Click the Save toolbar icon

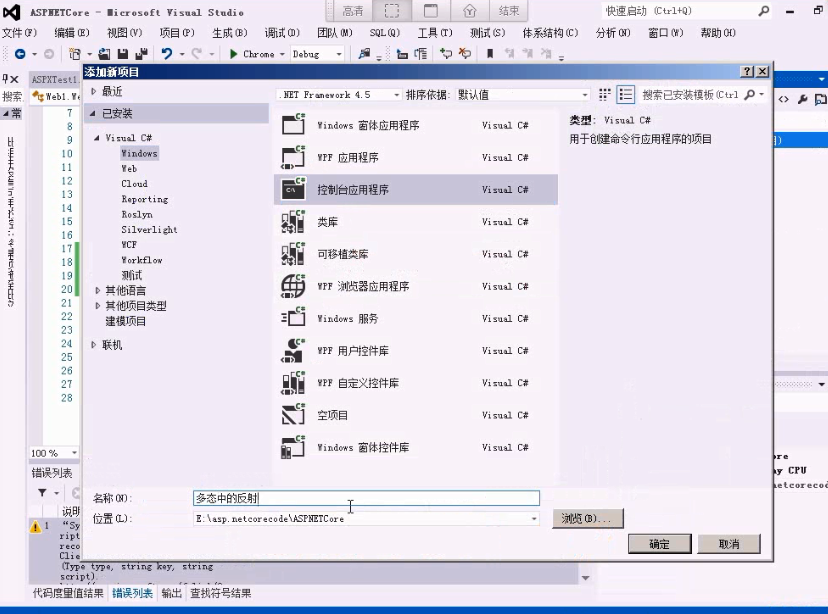pos(123,54)
